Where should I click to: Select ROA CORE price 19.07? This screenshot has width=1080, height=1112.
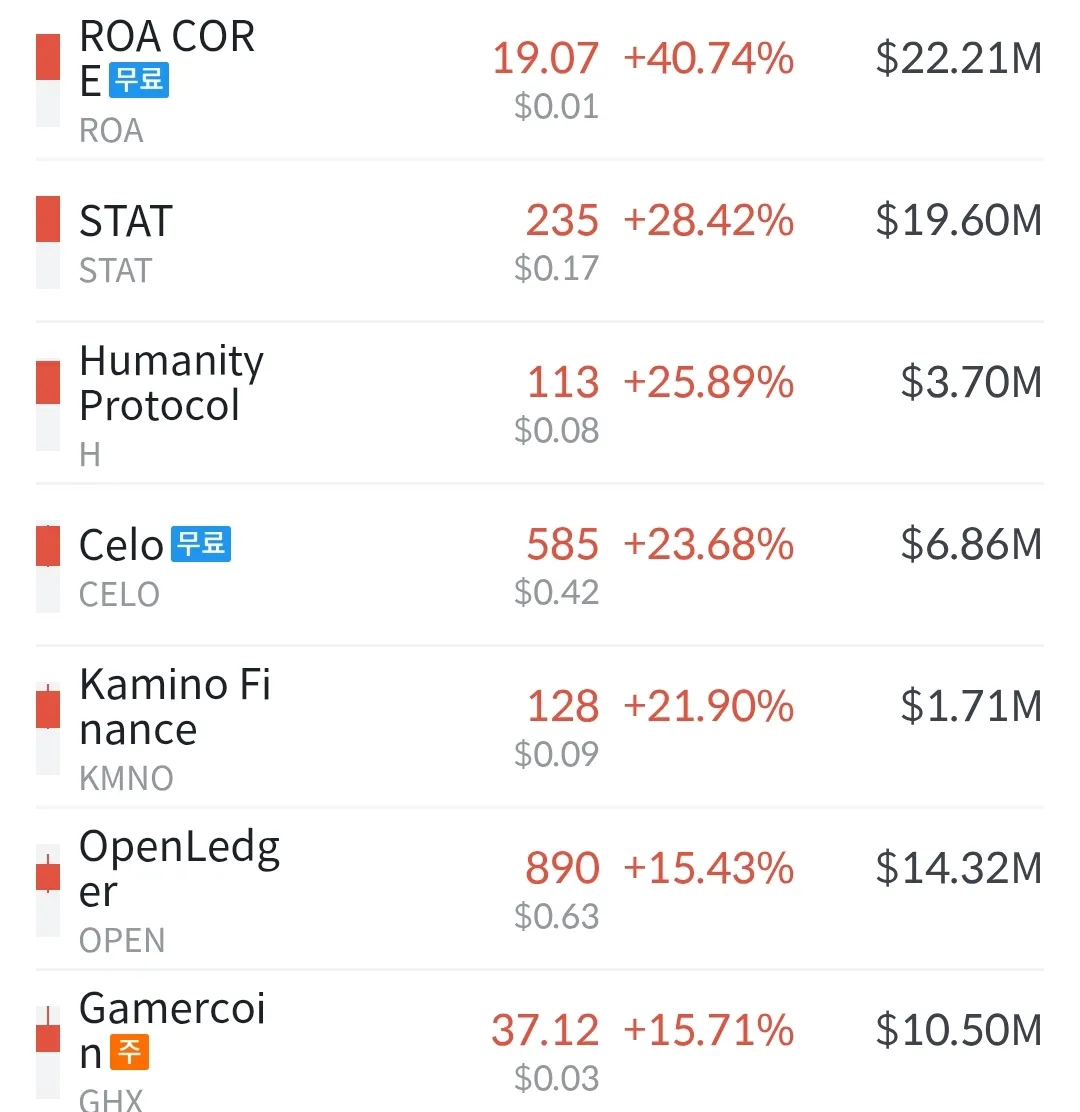click(x=545, y=58)
